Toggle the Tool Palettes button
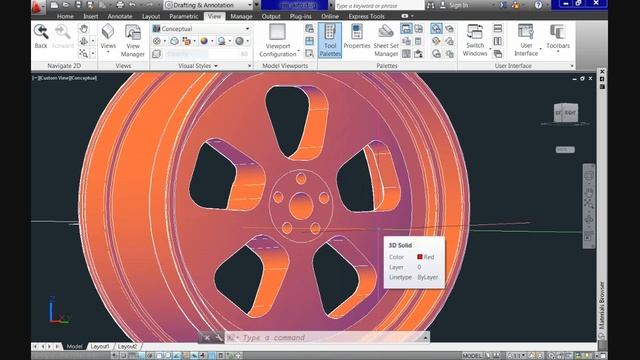Viewport: 640px width, 360px height. (x=330, y=40)
